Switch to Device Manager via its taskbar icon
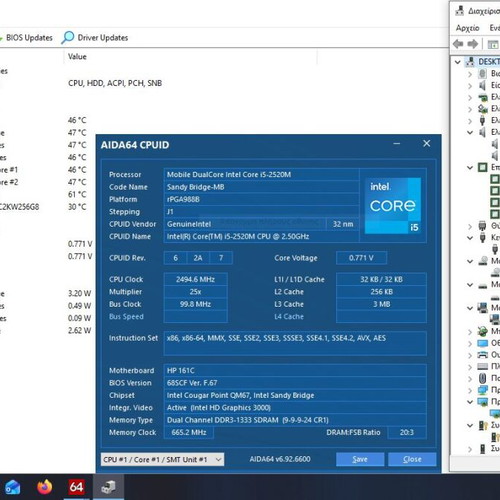This screenshot has width=500, height=500. (x=108, y=487)
